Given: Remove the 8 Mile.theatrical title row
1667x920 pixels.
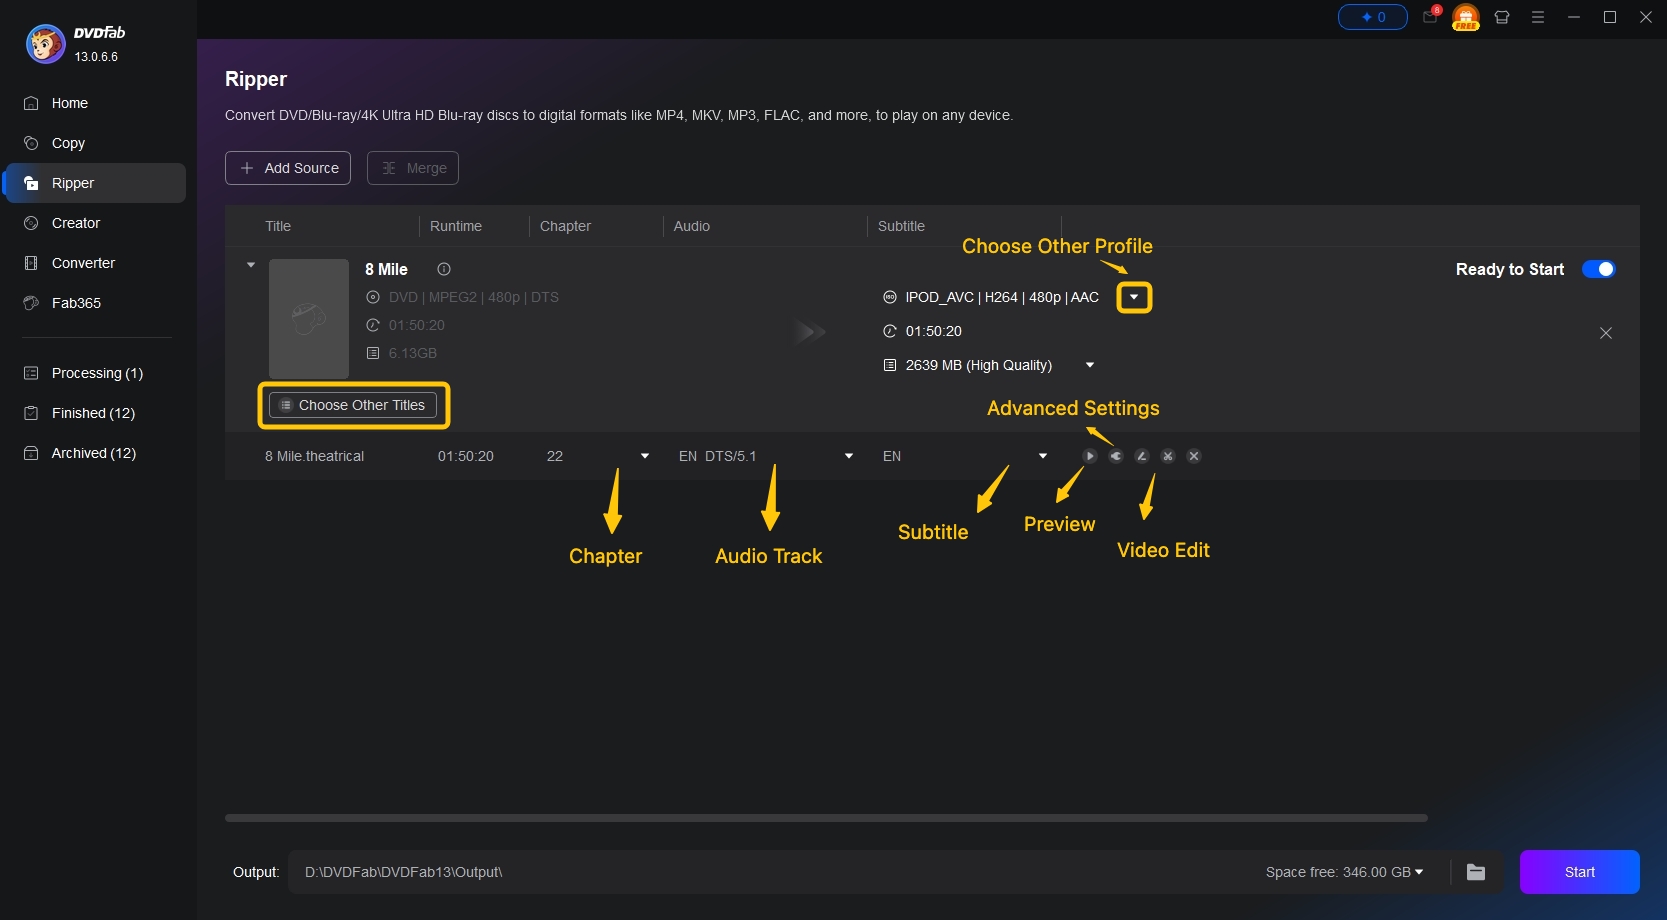Looking at the screenshot, I should pos(1194,456).
